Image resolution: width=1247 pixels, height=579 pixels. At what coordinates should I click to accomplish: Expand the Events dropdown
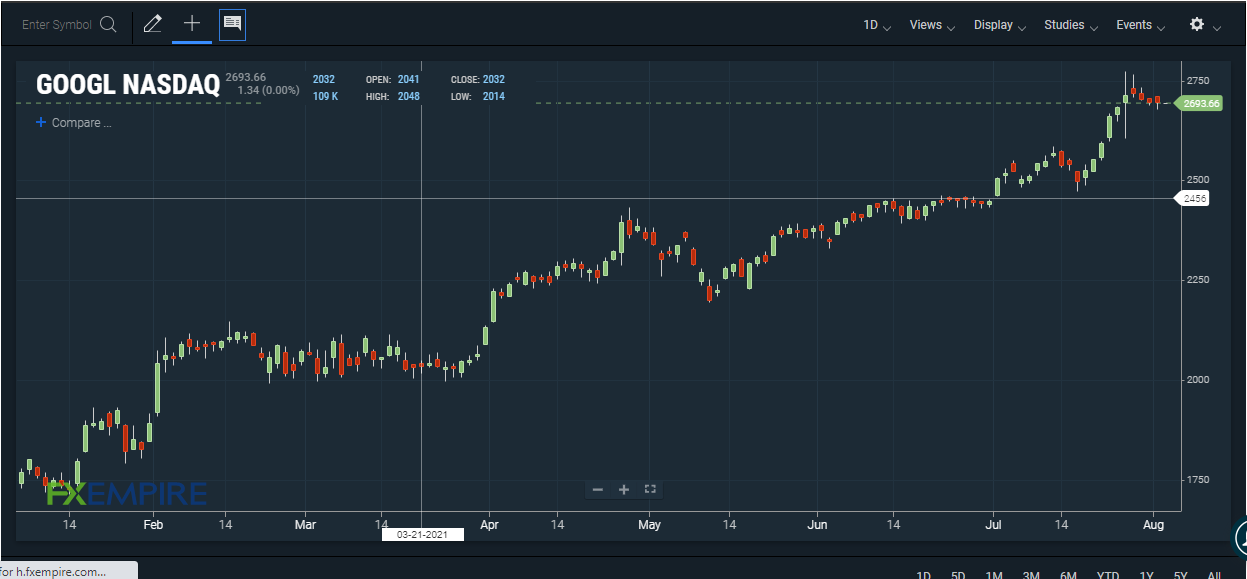point(1141,25)
